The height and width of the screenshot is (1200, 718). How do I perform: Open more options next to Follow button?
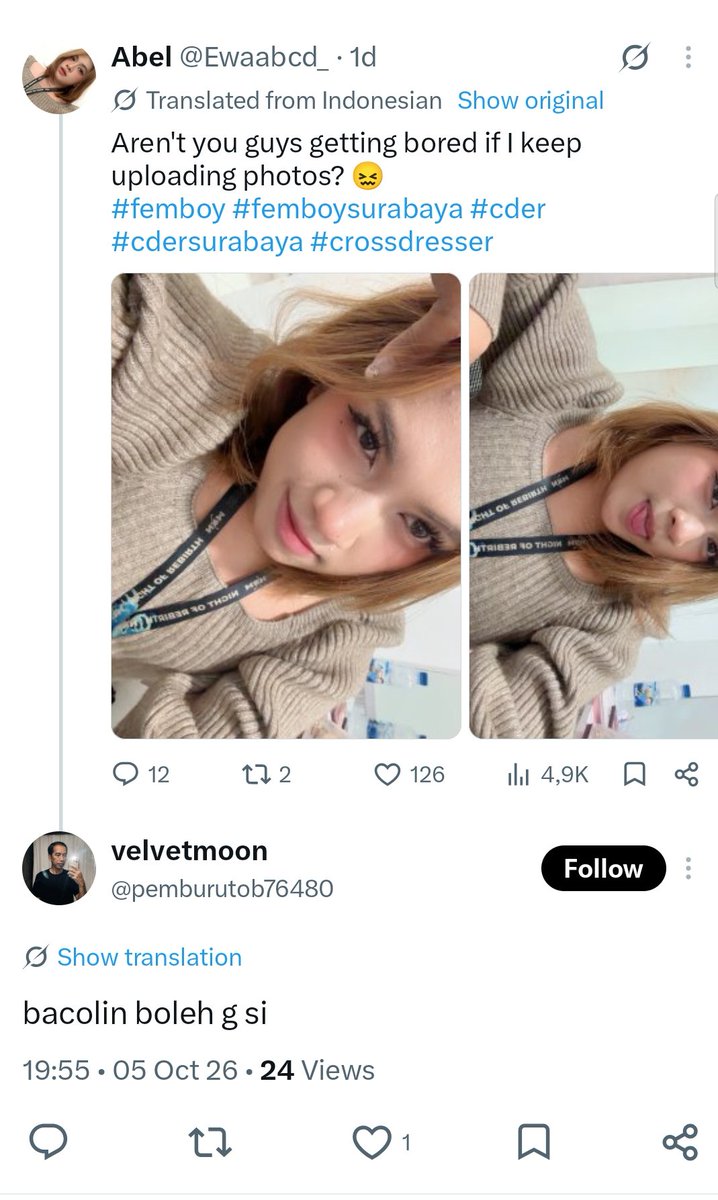(x=688, y=868)
